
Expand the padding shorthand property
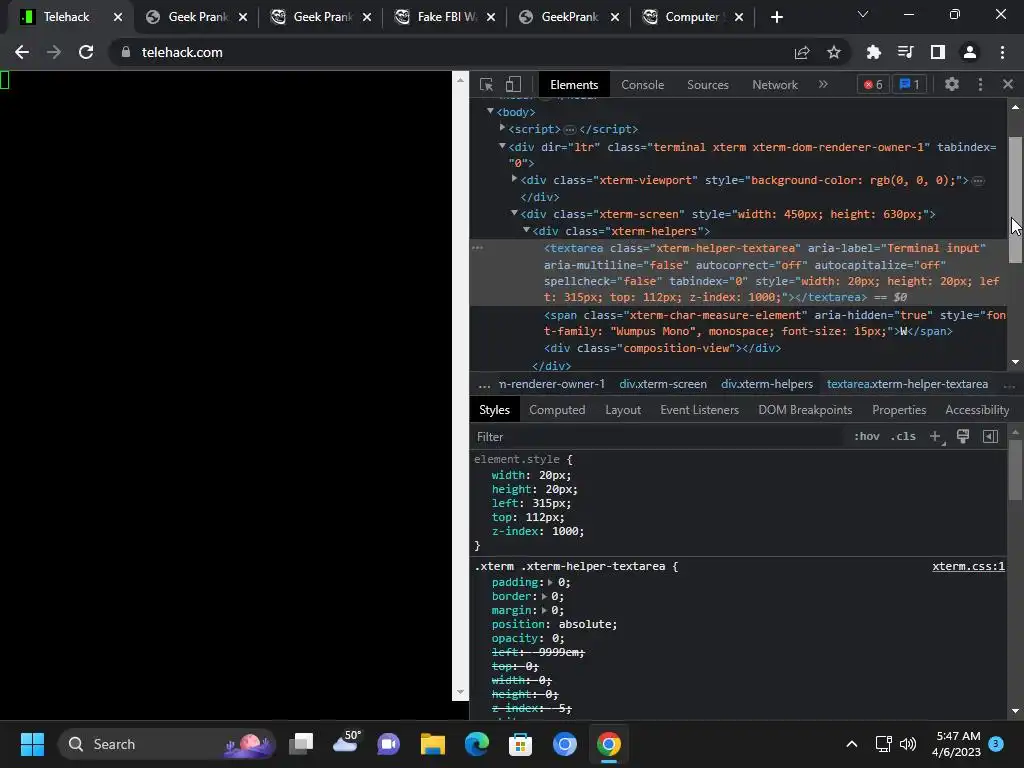[x=550, y=582]
